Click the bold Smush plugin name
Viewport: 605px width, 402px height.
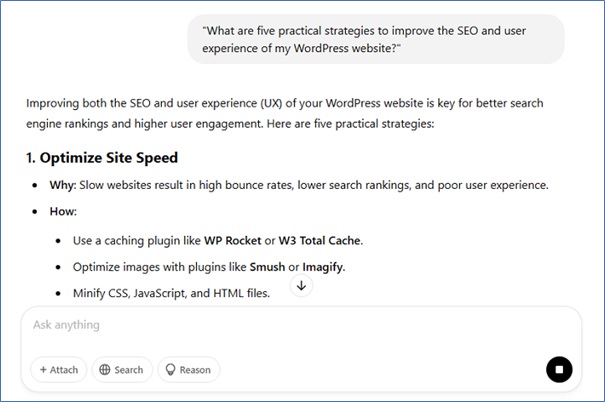(x=261, y=267)
